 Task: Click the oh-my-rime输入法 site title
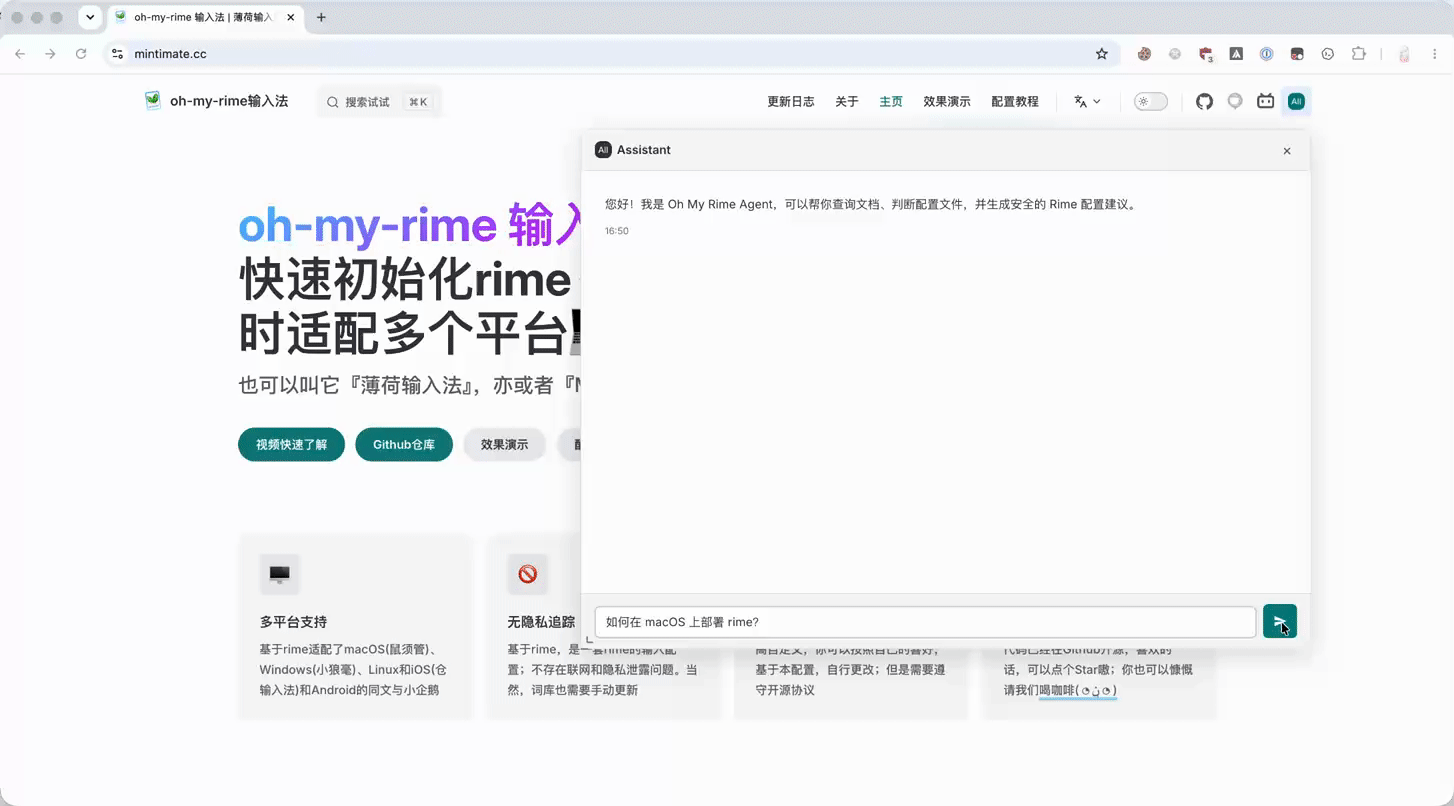[229, 101]
